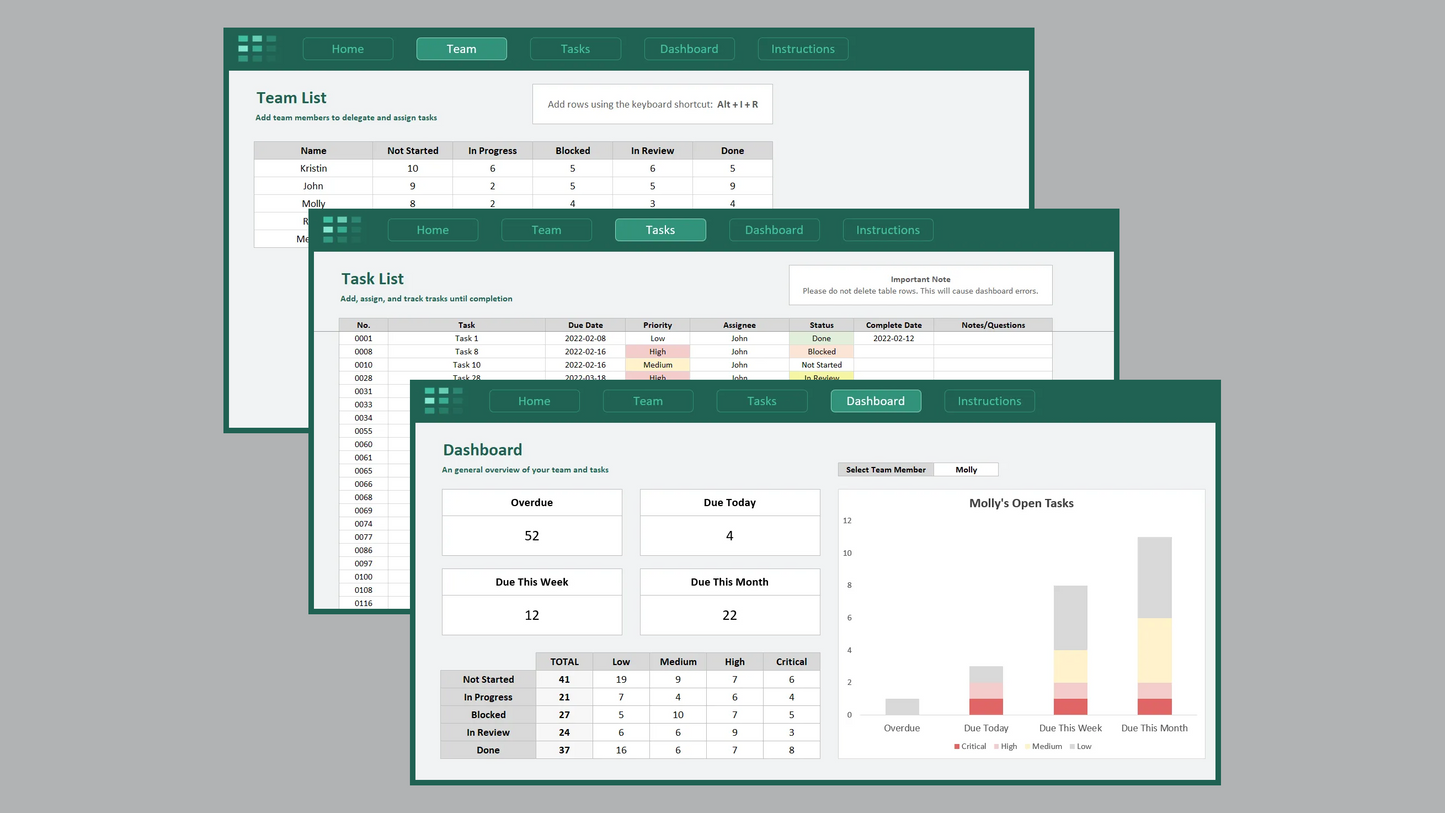Viewport: 1445px width, 813px height.
Task: Open the Instructions tab in the Dashboard window
Action: pyautogui.click(x=989, y=401)
